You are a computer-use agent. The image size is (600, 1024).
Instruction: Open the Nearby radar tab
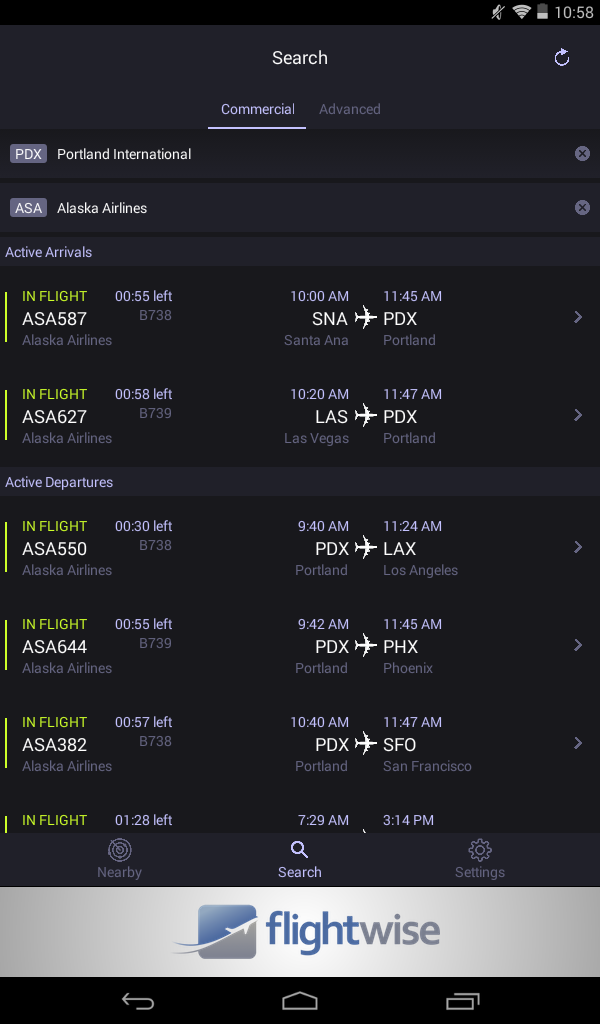coord(119,859)
